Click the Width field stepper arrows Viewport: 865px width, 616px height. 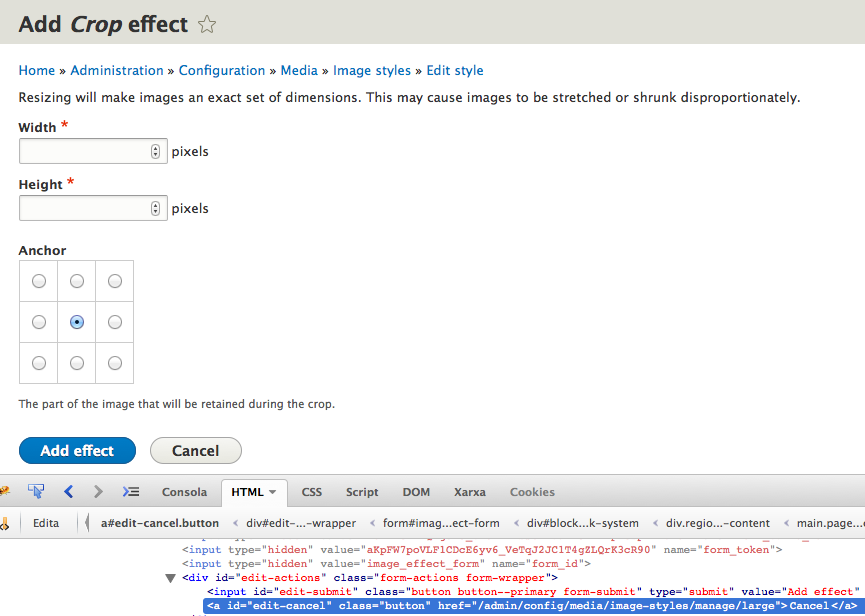[156, 151]
